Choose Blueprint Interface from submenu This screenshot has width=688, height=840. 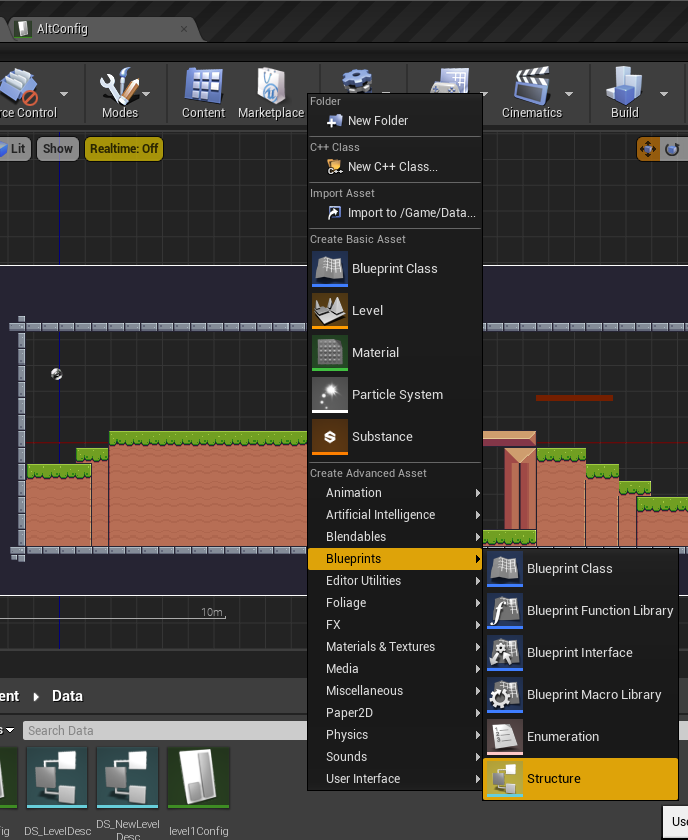point(581,652)
